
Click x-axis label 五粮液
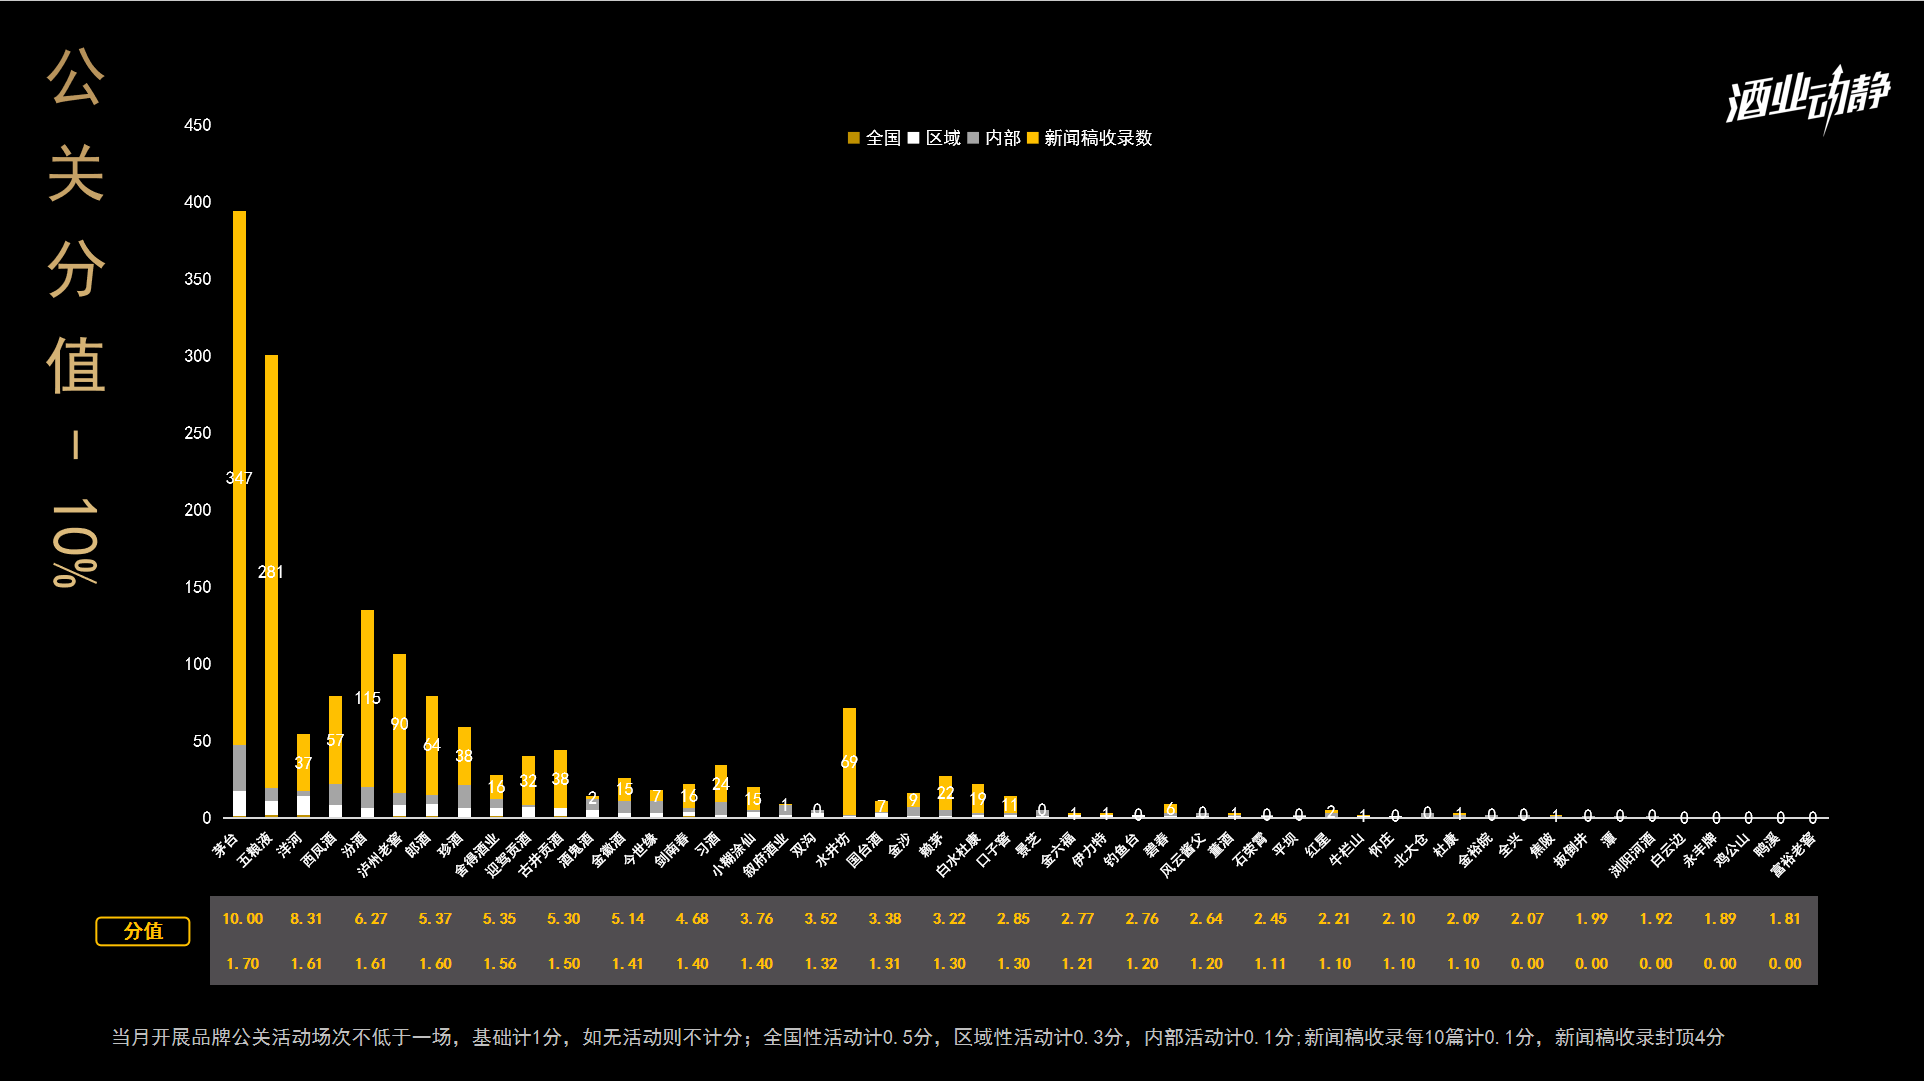click(254, 849)
